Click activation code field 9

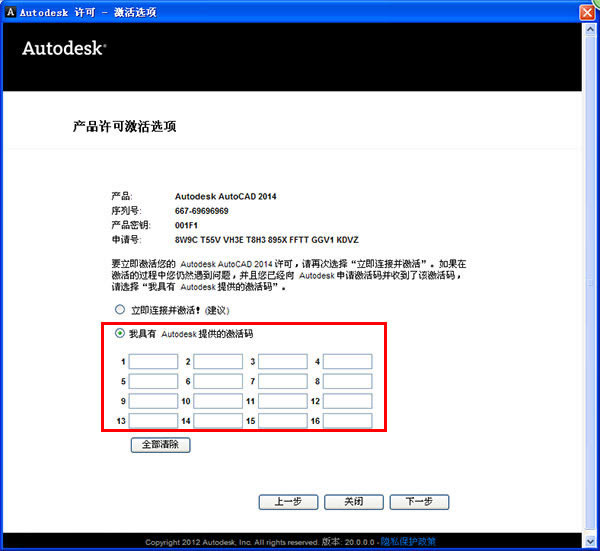pyautogui.click(x=153, y=401)
